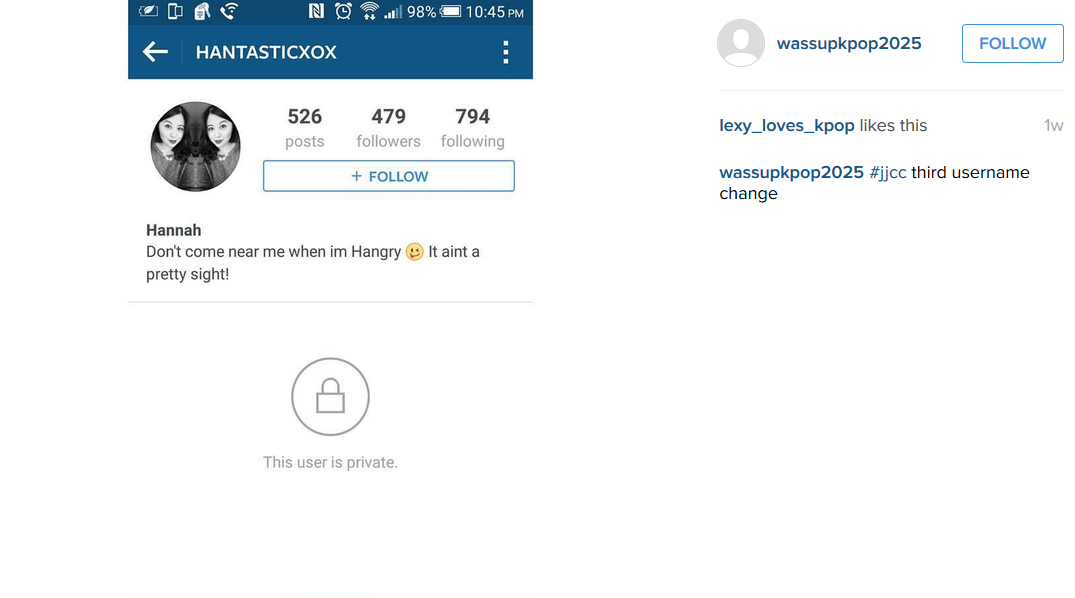Tap the back arrow beside HANTASTICXOX
The width and height of the screenshot is (1075, 598).
point(155,51)
